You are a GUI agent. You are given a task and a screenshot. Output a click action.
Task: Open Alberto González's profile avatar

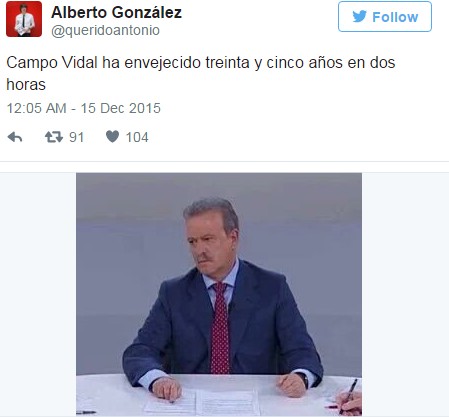(24, 19)
